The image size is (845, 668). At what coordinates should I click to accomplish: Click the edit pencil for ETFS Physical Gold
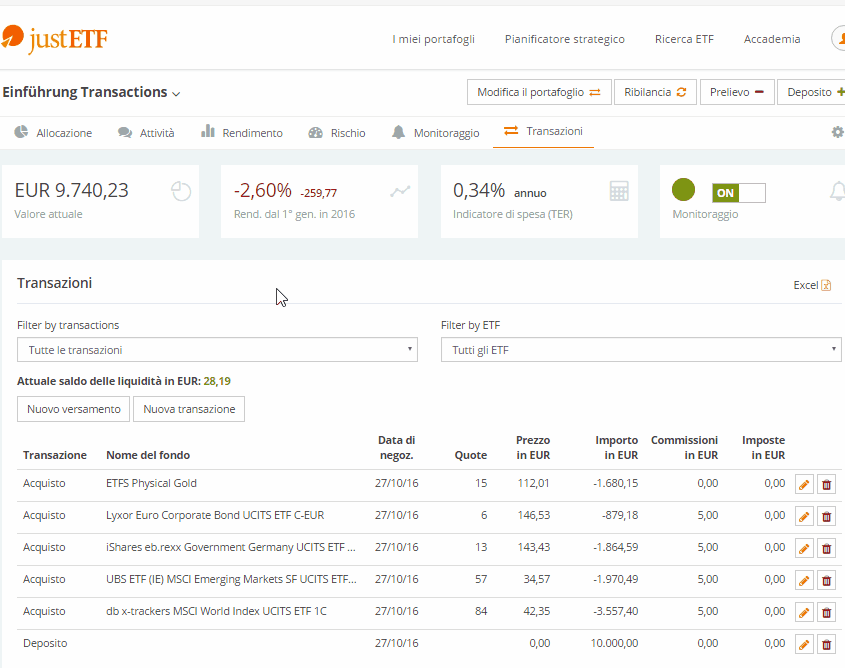(804, 485)
